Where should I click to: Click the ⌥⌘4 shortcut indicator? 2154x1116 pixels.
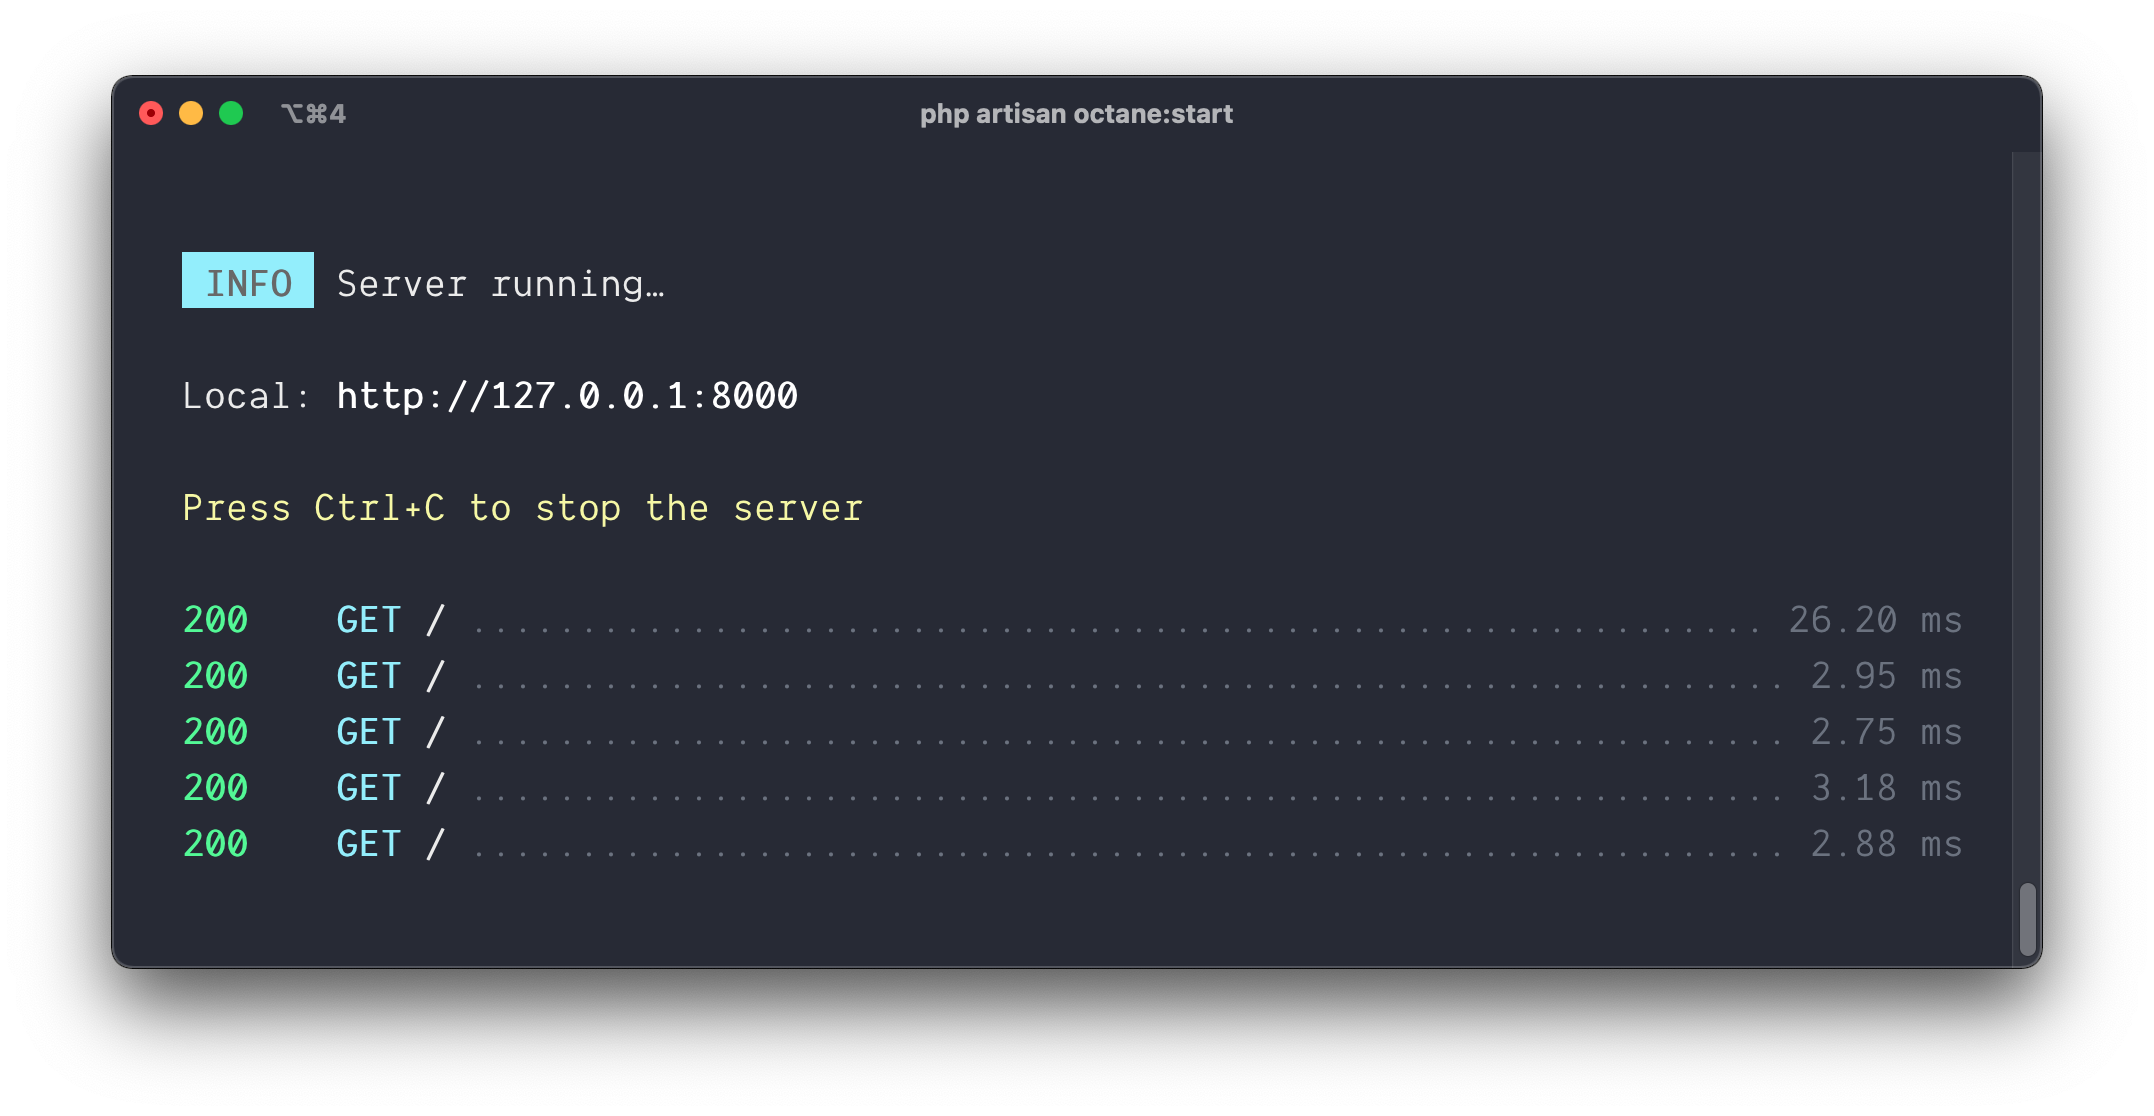(x=313, y=114)
